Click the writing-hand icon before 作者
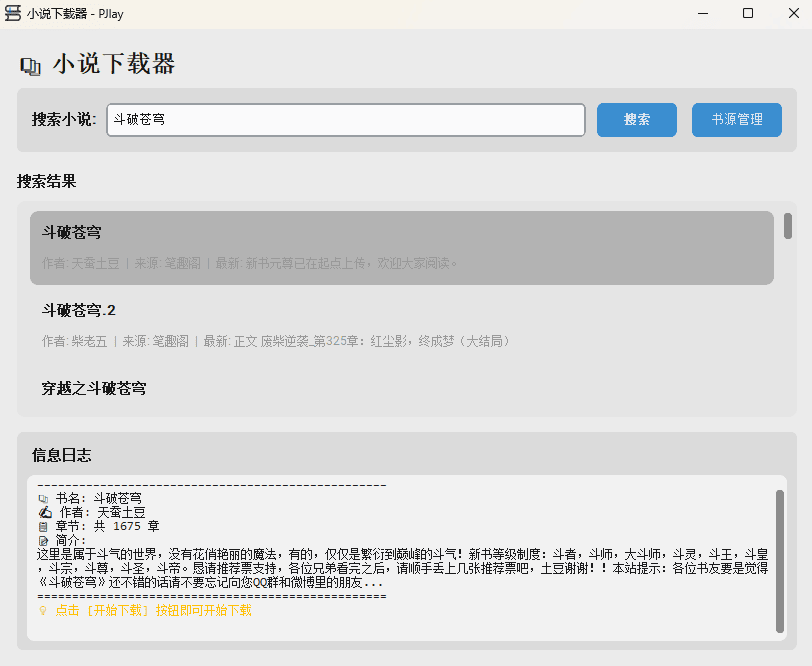The width and height of the screenshot is (812, 666). [x=46, y=513]
